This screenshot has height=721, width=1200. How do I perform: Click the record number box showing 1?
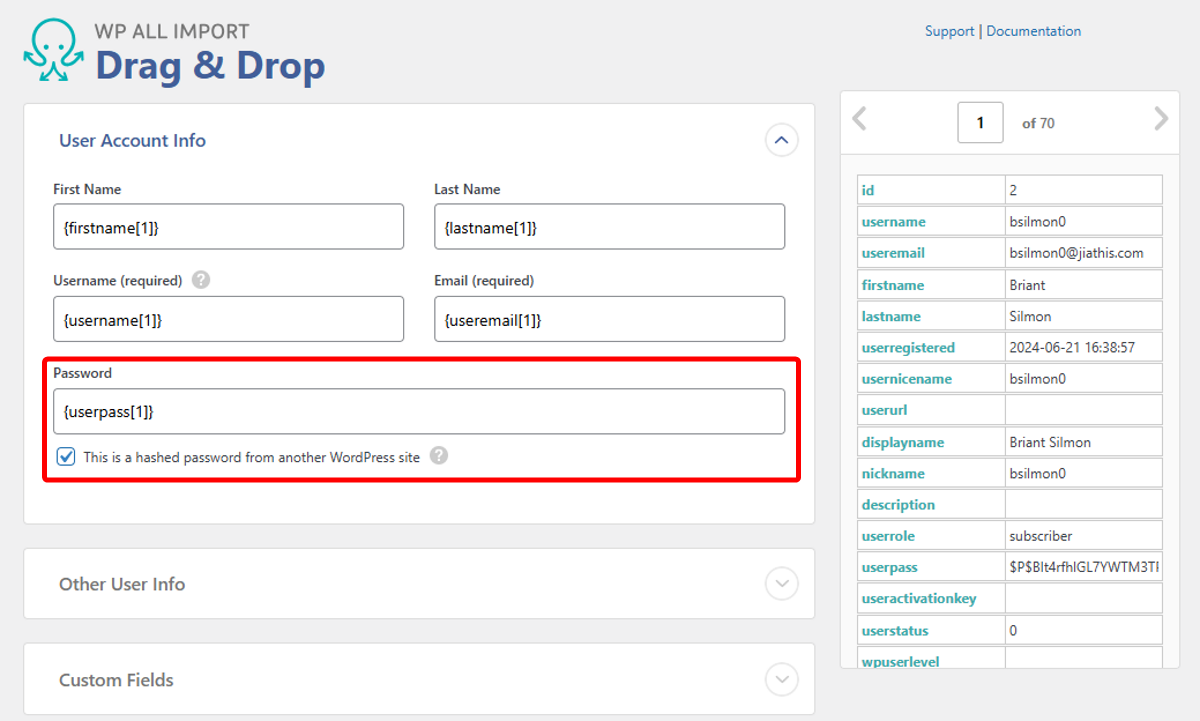coord(980,123)
